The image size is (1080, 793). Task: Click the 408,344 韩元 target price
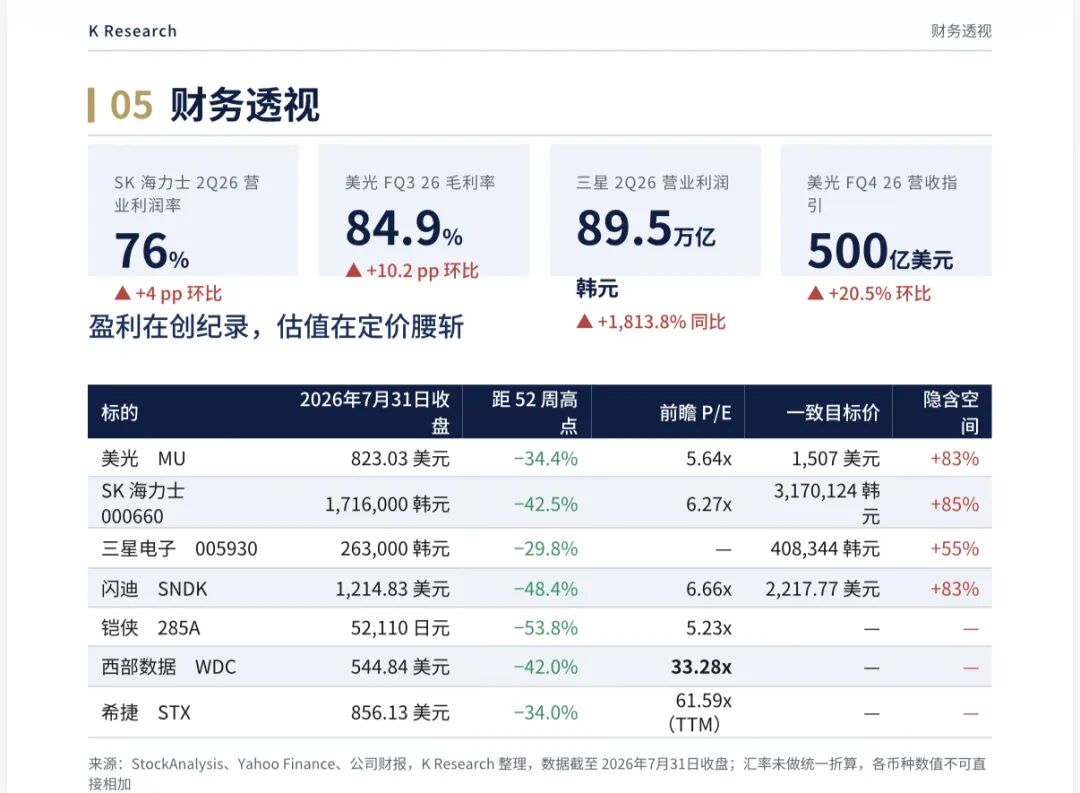(825, 548)
